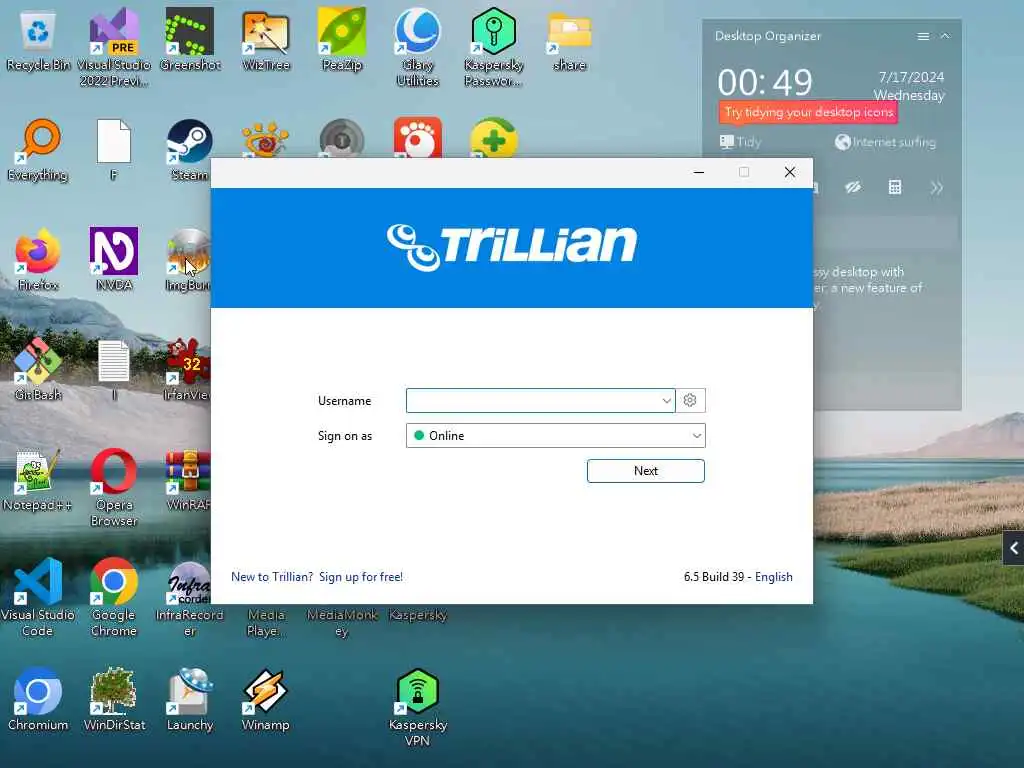Select the NVDA desktop icon

click(114, 260)
